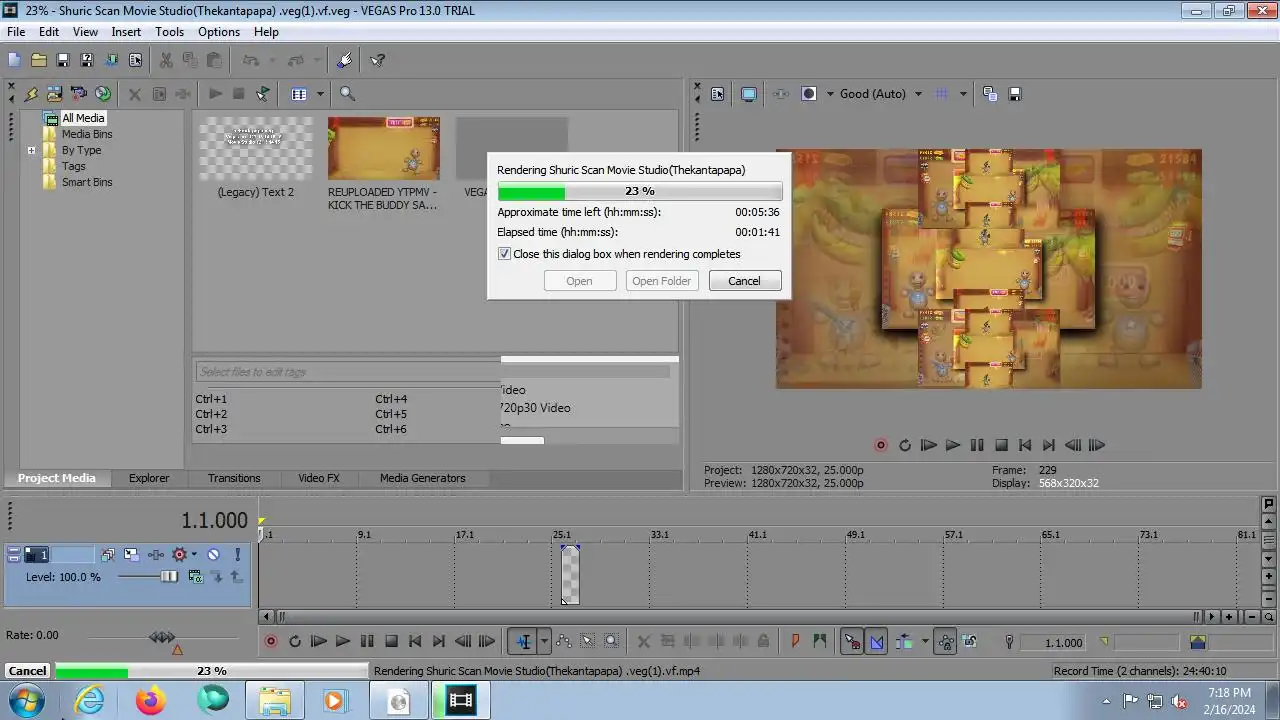Toggle Lock Envelopes to Events button
The width and height of the screenshot is (1280, 720).
(945, 642)
